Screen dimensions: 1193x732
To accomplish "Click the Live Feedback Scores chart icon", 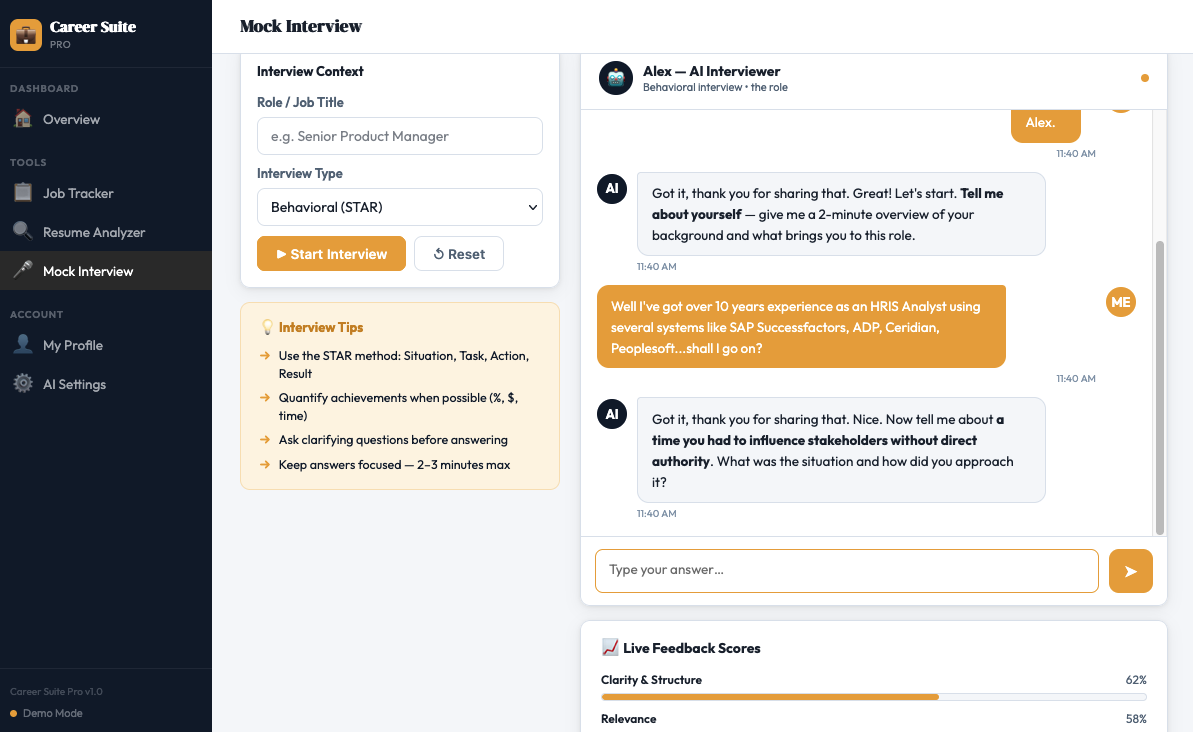I will coord(610,647).
